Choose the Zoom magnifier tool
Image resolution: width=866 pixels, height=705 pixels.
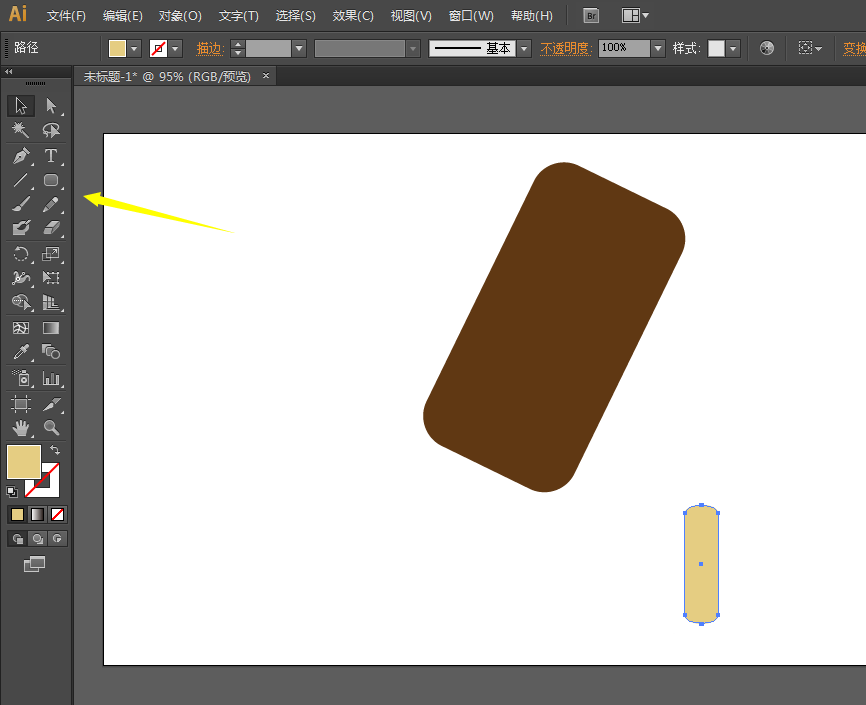[x=51, y=428]
